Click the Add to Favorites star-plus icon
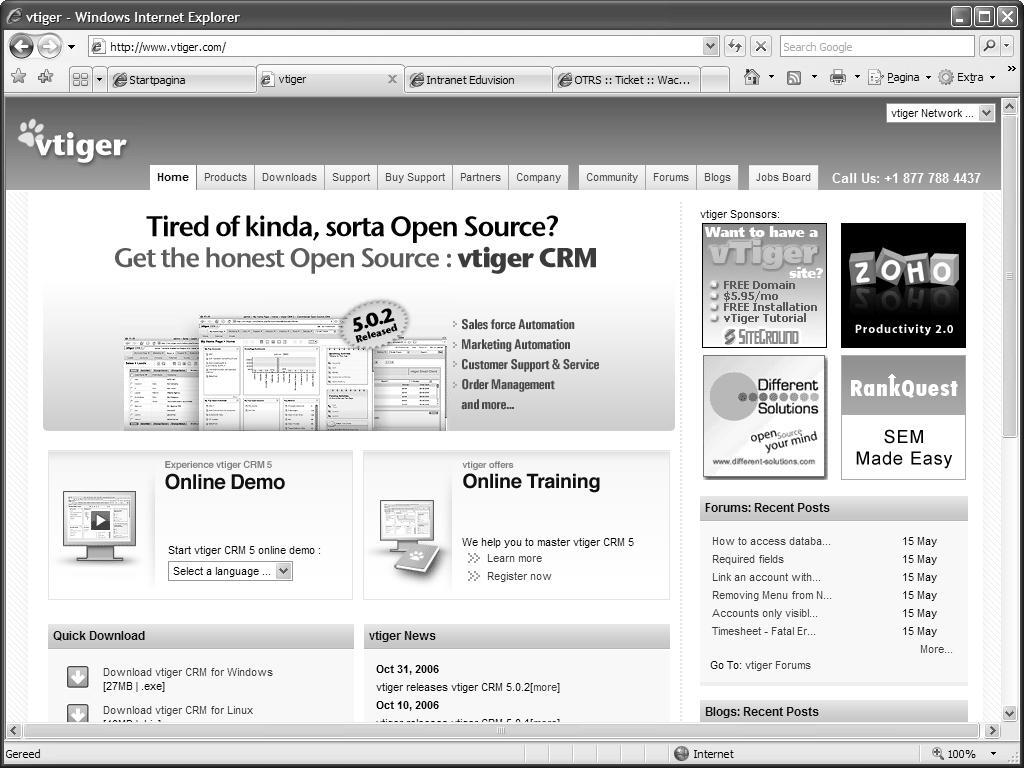 click(46, 77)
